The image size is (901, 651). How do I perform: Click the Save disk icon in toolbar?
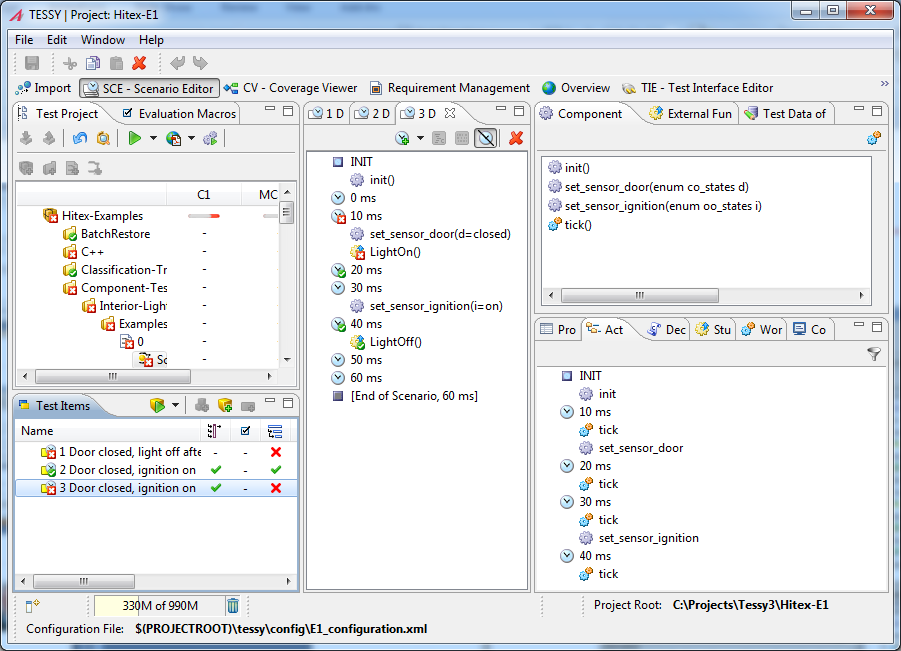[32, 63]
